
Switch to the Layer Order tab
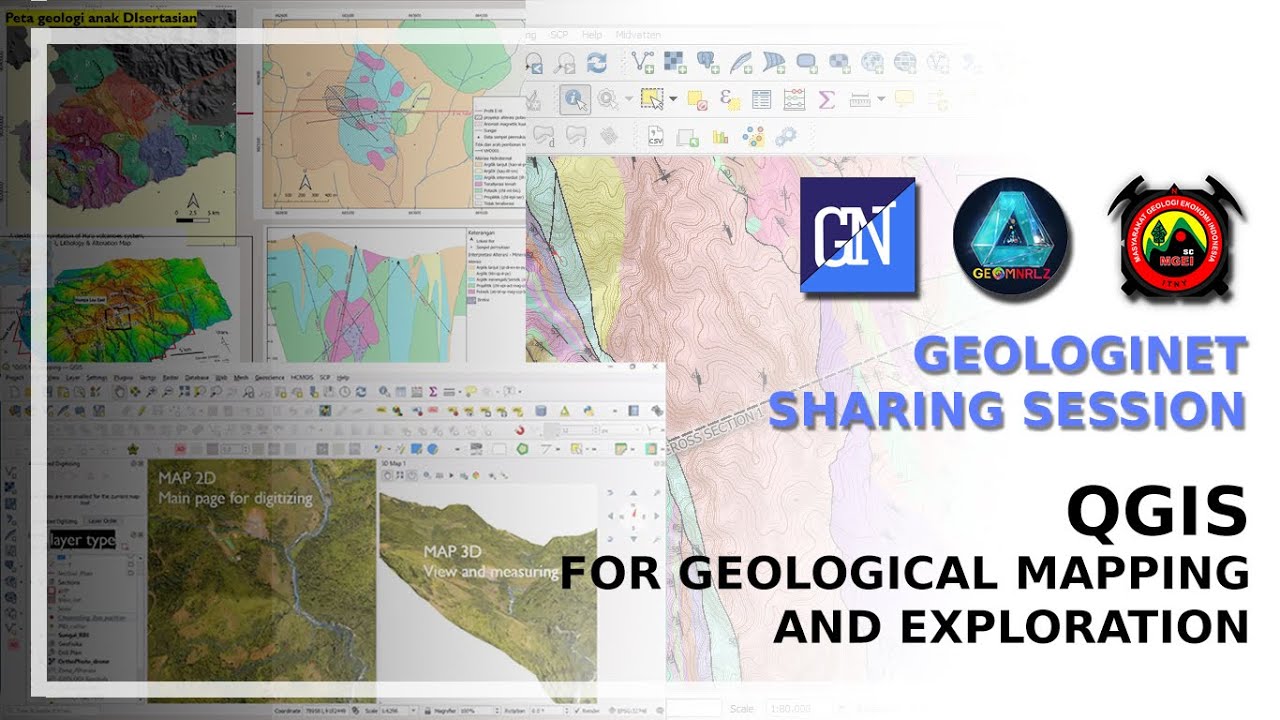(102, 520)
